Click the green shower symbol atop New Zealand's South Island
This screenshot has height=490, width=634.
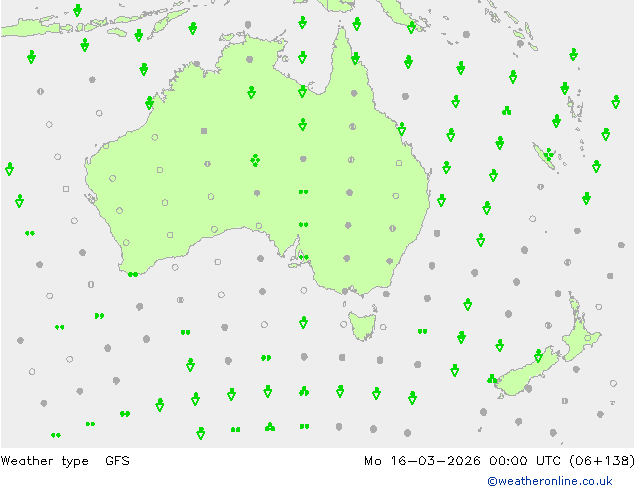tap(538, 355)
